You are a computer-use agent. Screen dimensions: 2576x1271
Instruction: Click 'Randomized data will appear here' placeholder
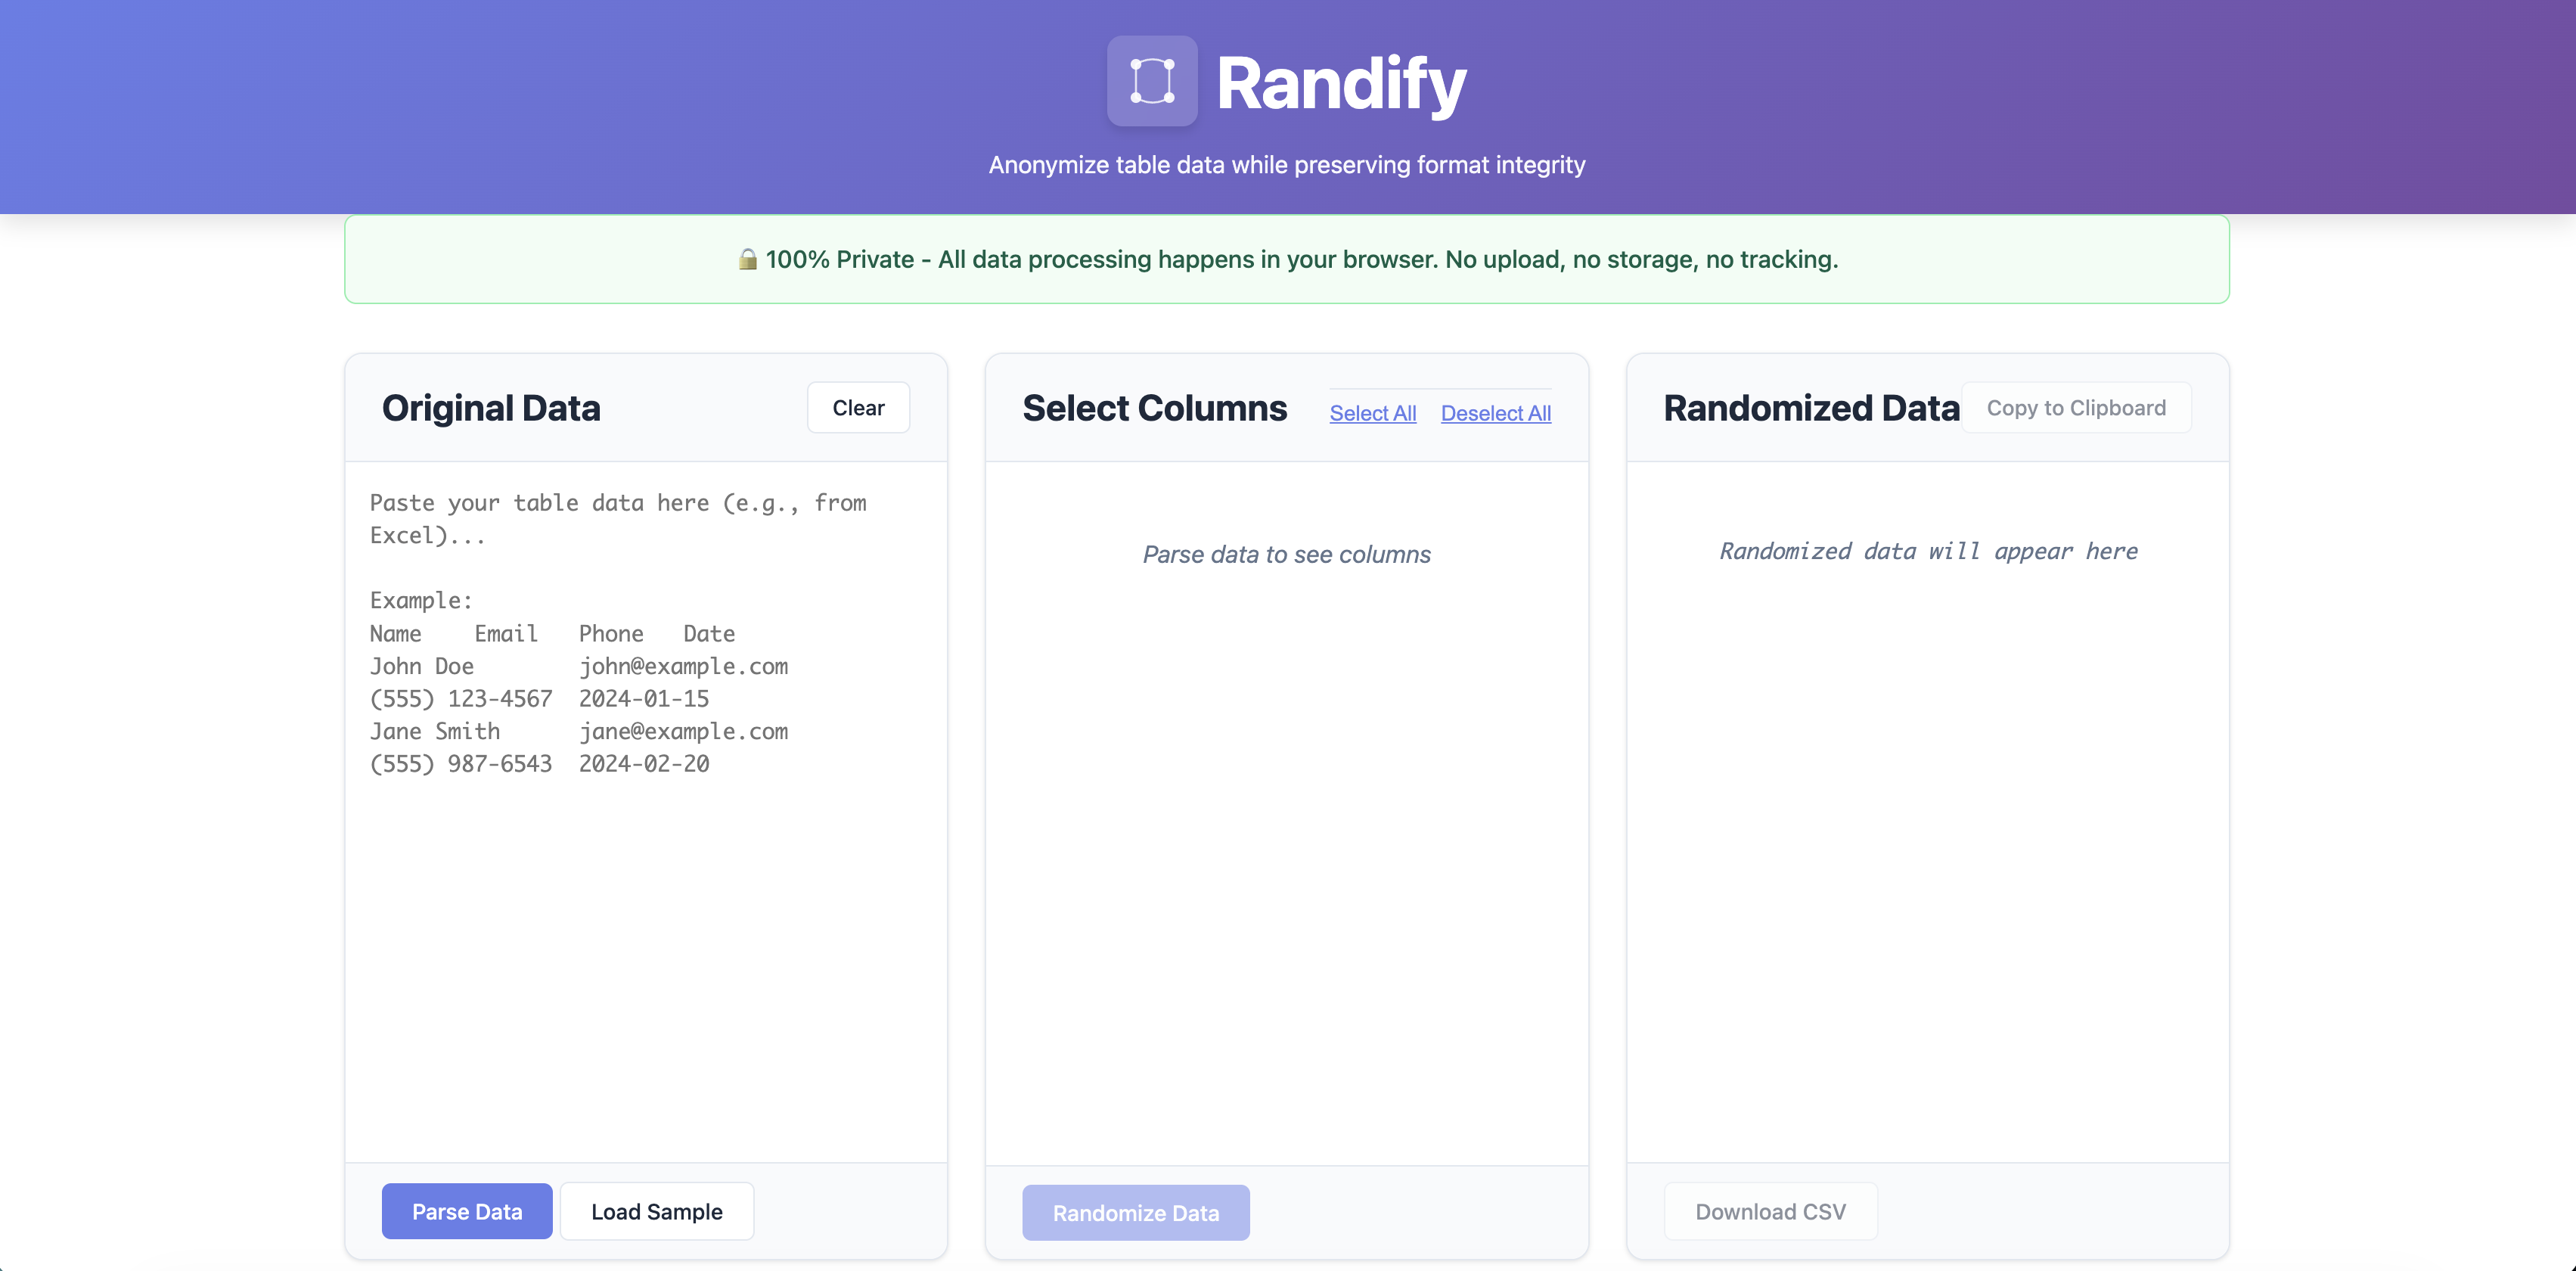tap(1928, 551)
